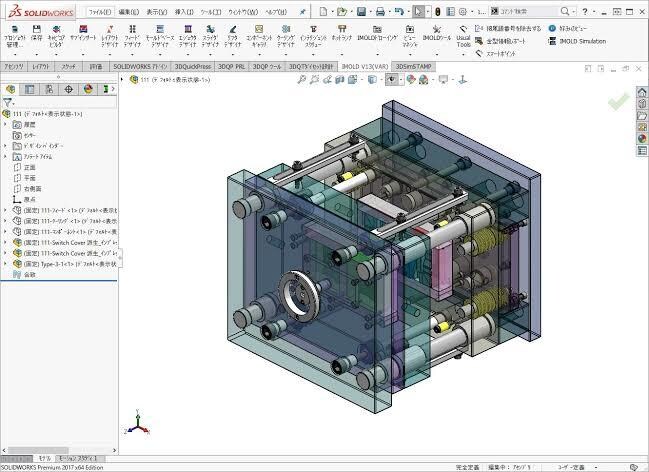Switch to the 3DSimSTAMP tab
This screenshot has height=472, width=649.
413,66
